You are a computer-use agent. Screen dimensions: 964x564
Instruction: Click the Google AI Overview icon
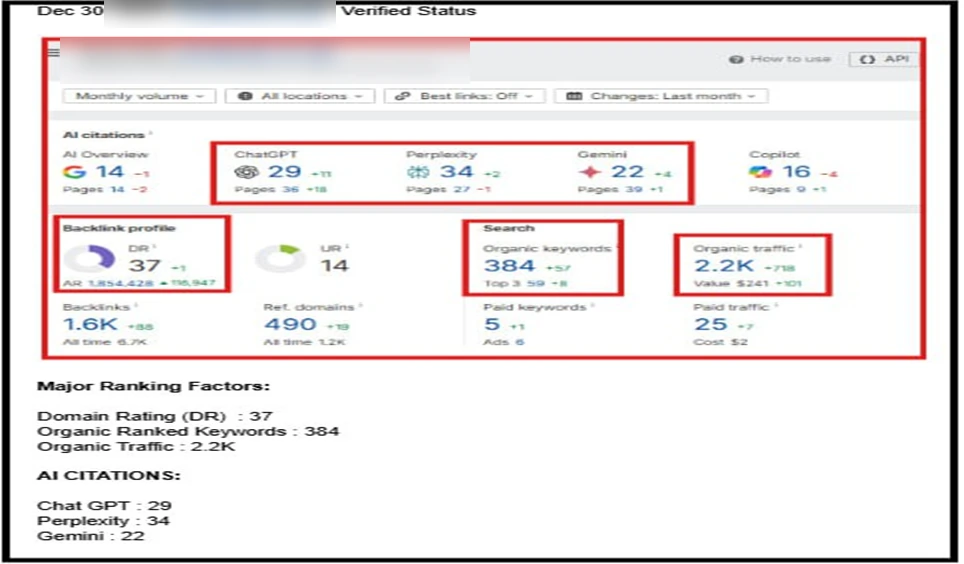pyautogui.click(x=74, y=172)
